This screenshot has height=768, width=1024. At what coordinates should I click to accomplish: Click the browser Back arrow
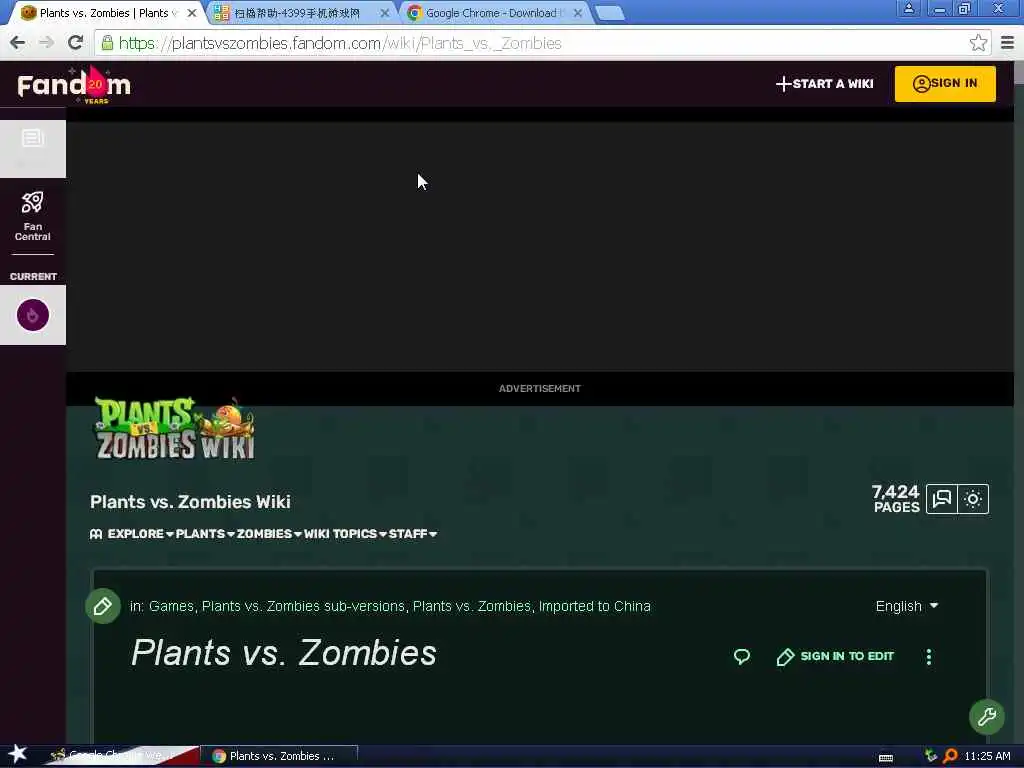pos(18,42)
